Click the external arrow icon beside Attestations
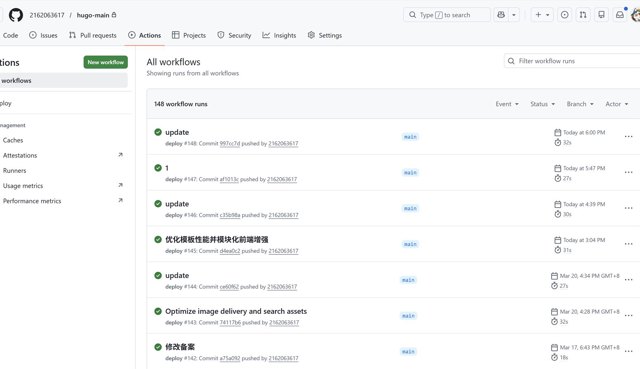The image size is (640, 369). pyautogui.click(x=120, y=155)
